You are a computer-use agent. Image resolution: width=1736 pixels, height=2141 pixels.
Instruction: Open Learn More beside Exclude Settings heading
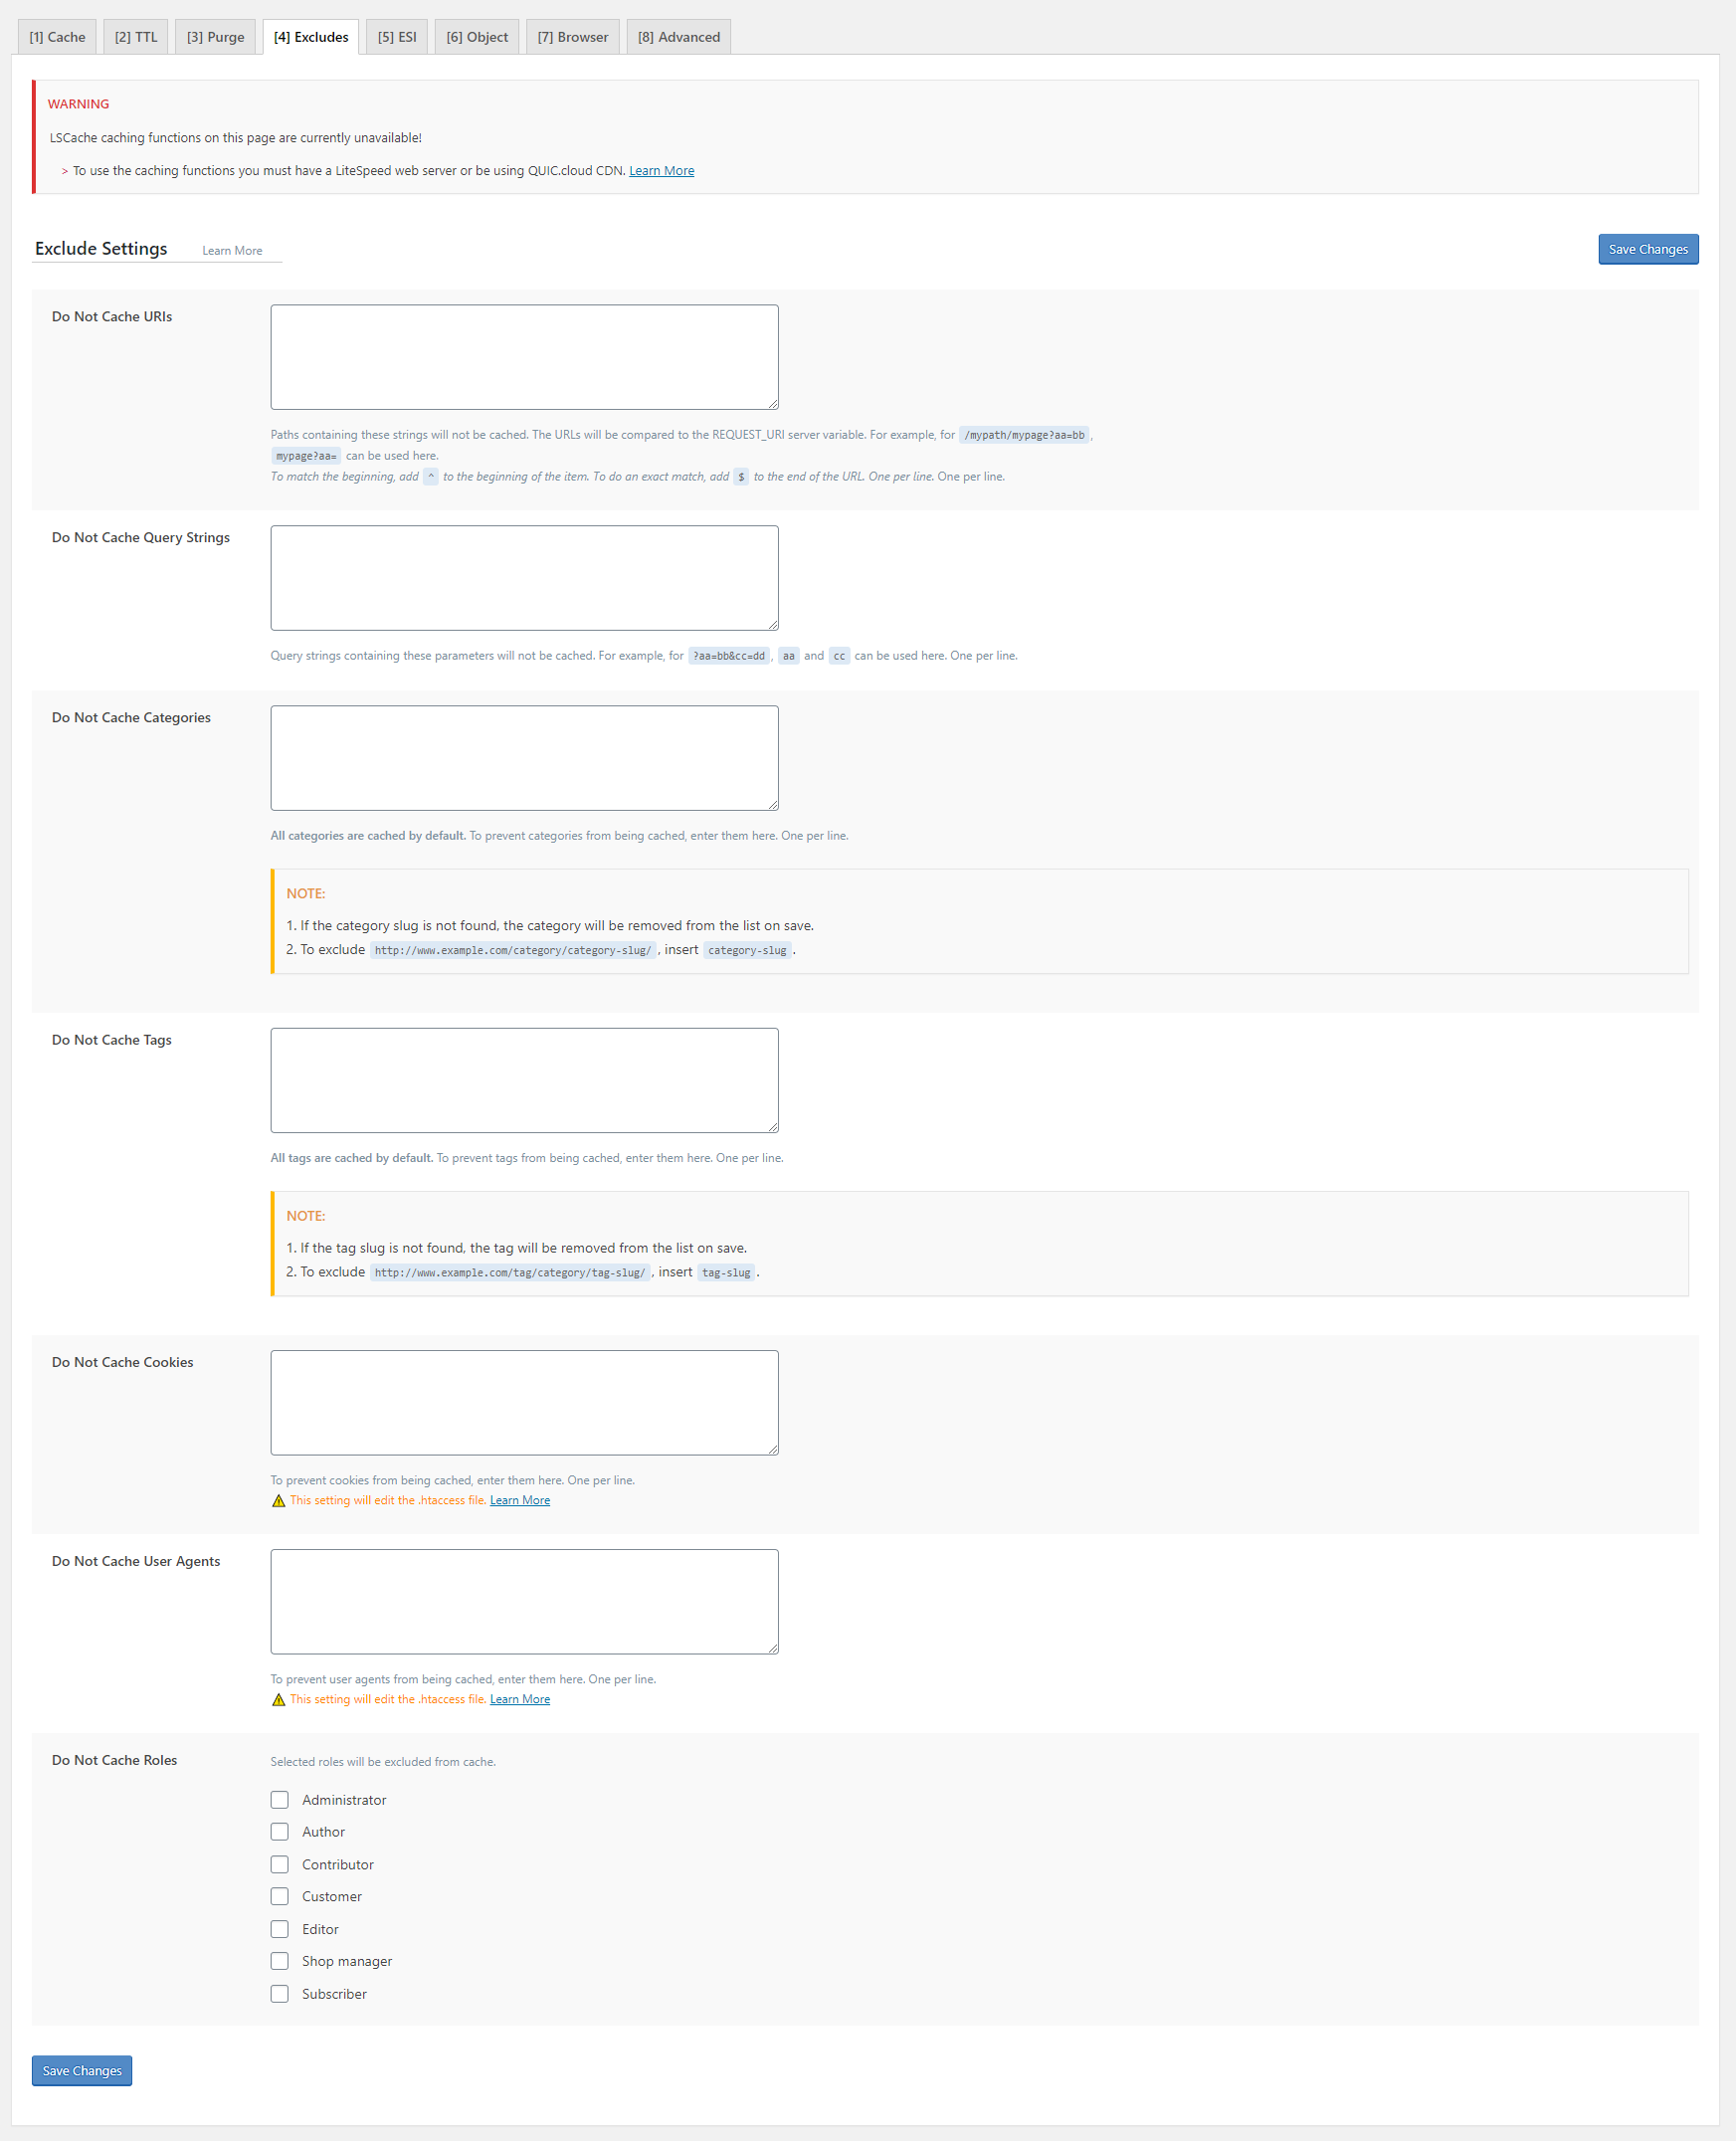click(232, 251)
